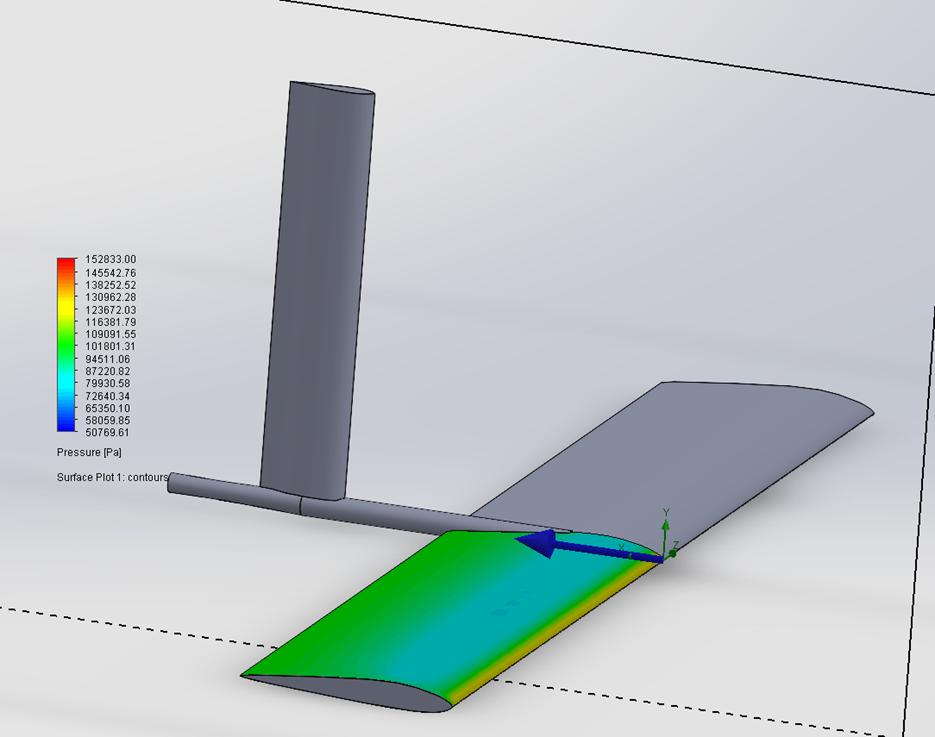Select the legend minimum value 50769.61
Screen dimensions: 935x737
point(110,433)
